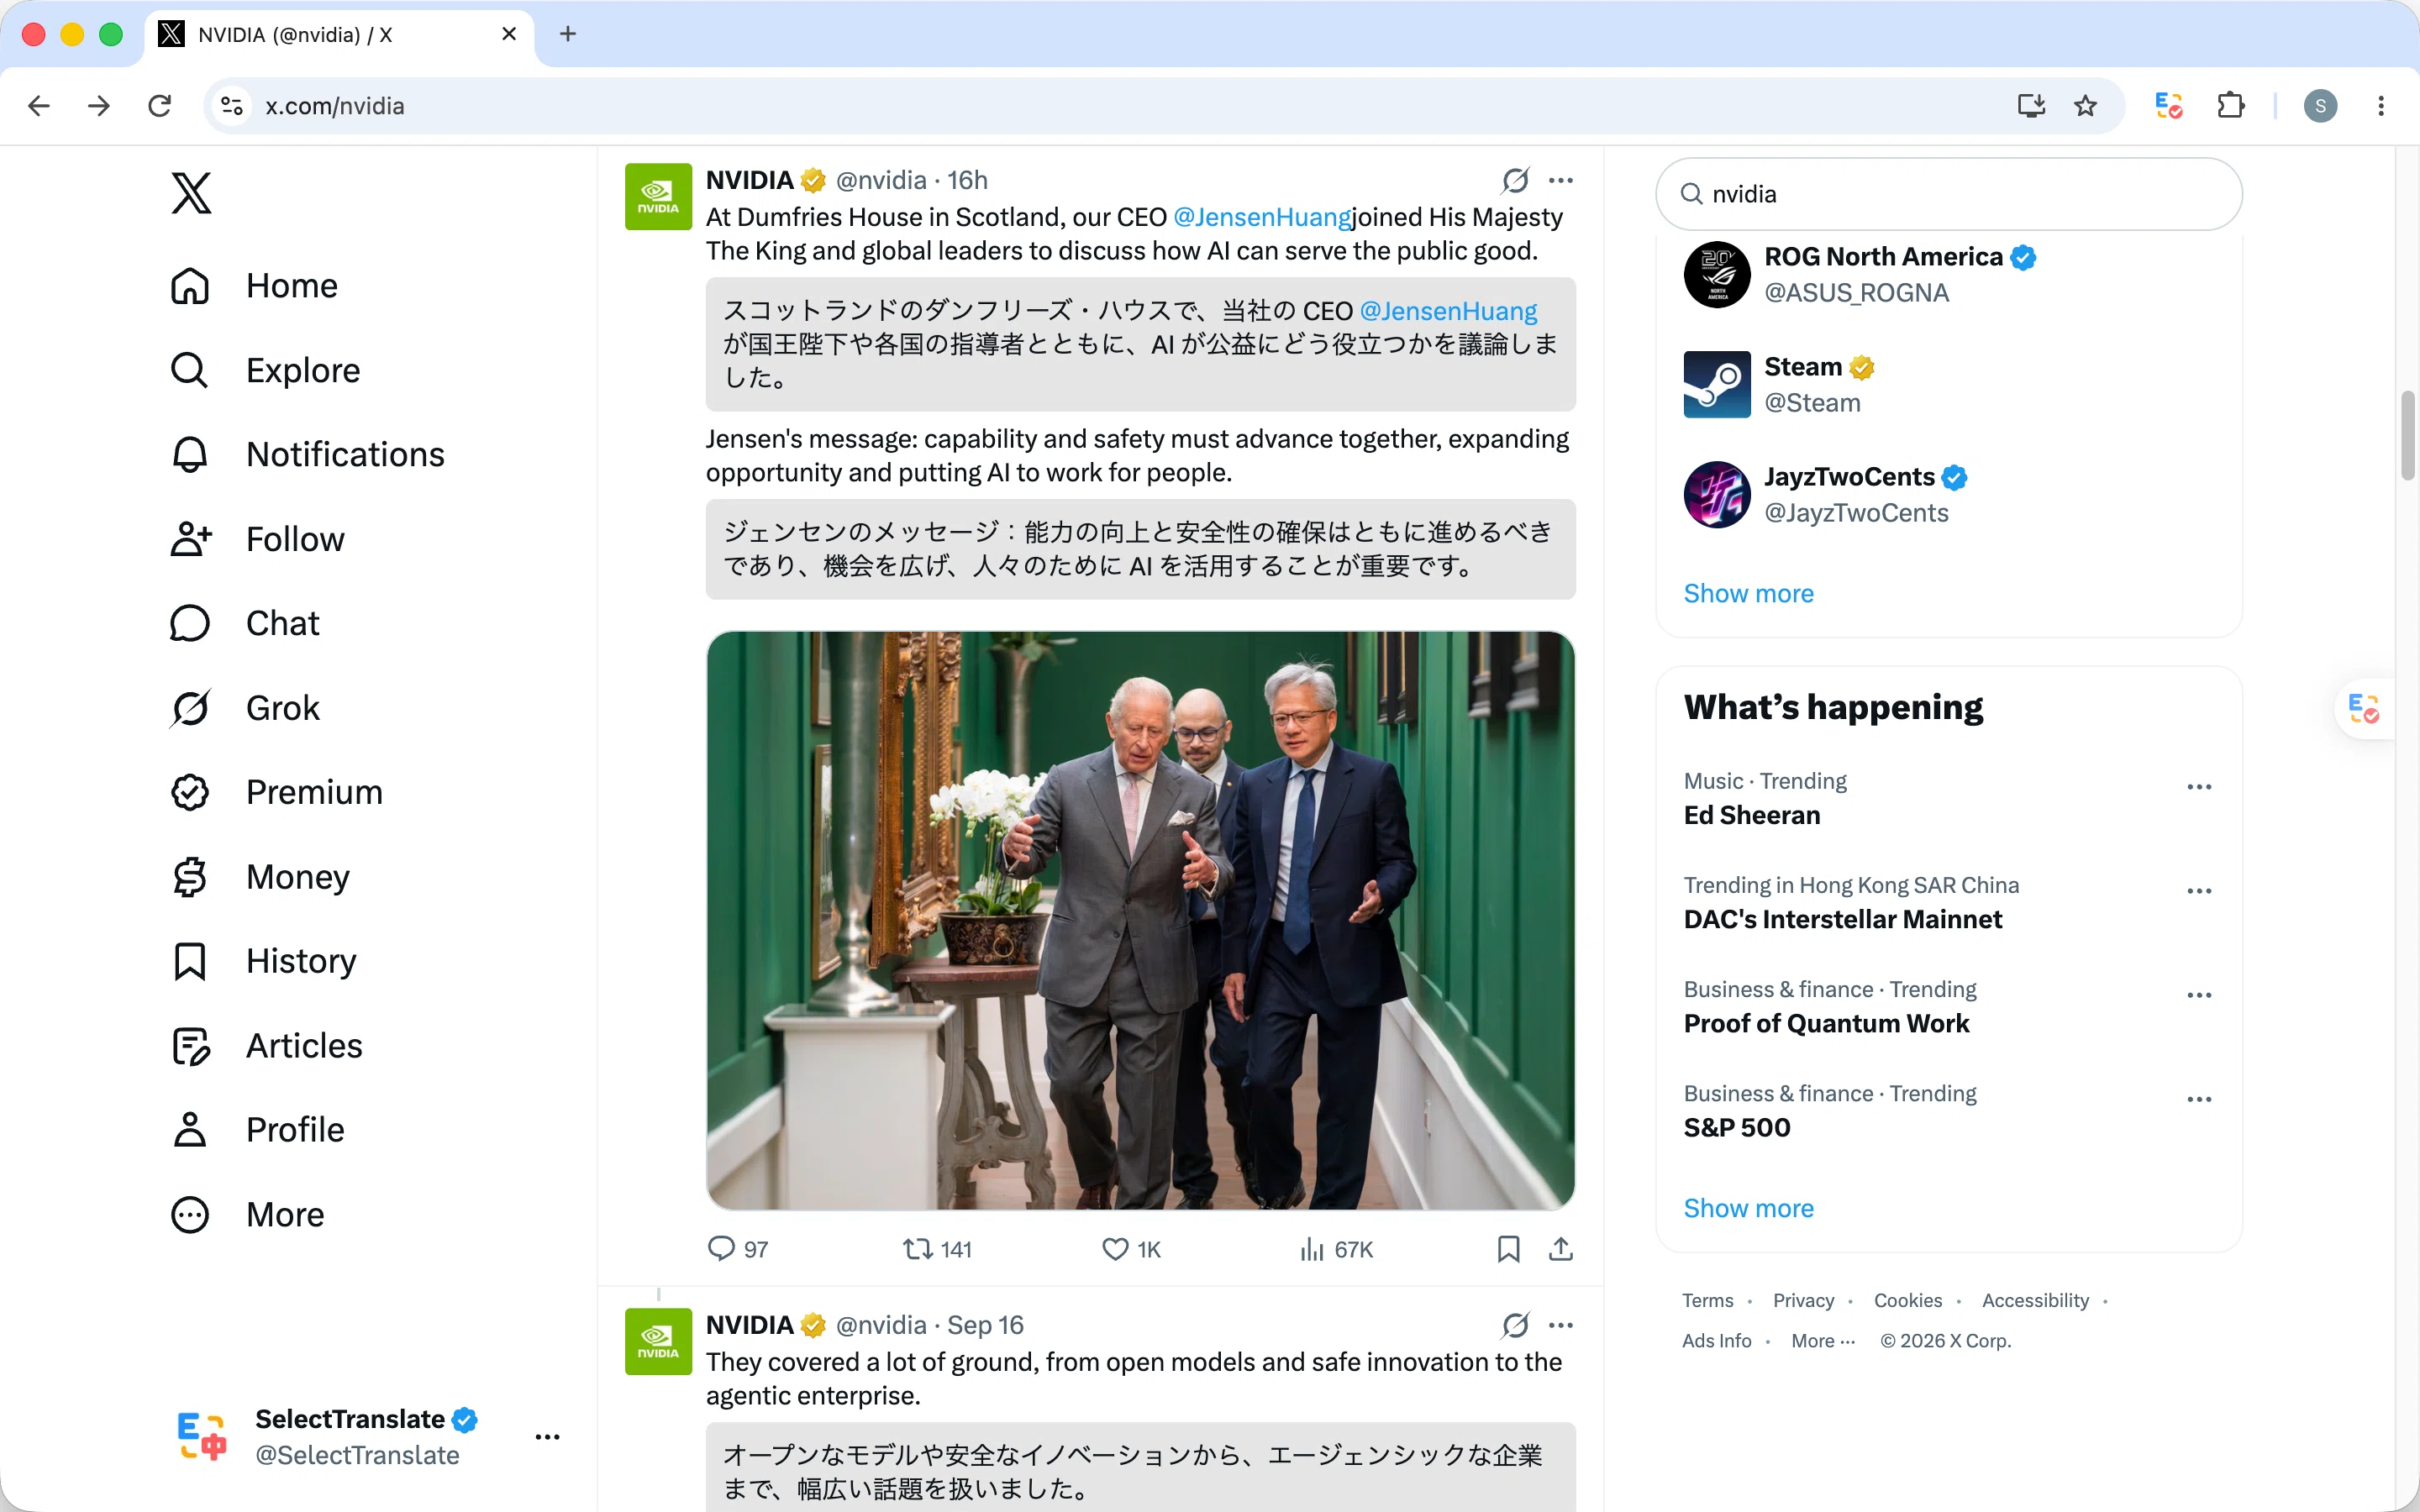Open the Proof of Quantum Work trend
2420x1512 pixels.
(1826, 1023)
